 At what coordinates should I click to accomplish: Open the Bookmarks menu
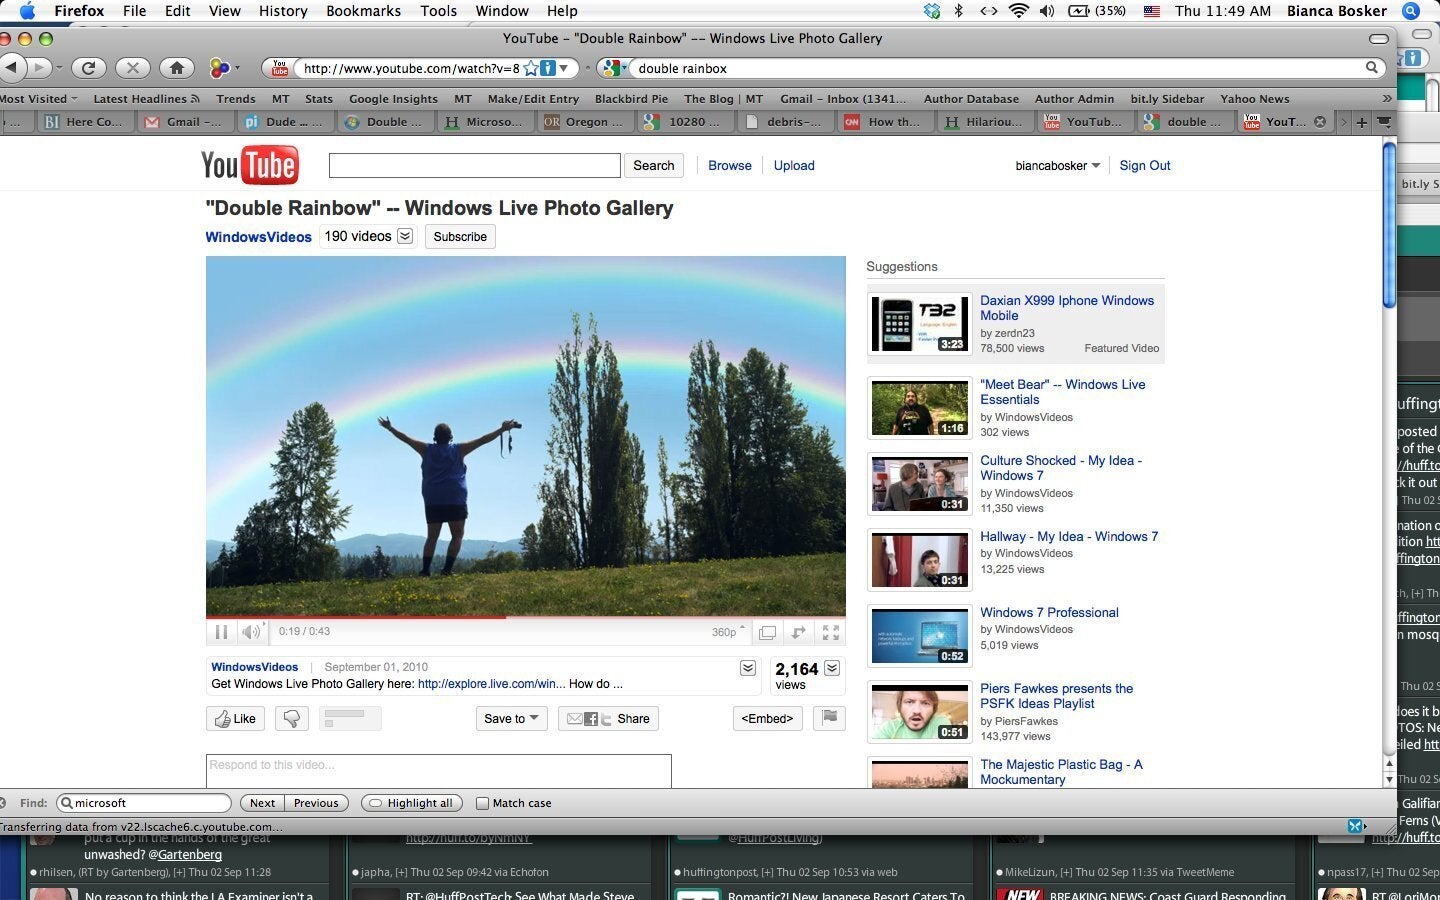[x=363, y=11]
